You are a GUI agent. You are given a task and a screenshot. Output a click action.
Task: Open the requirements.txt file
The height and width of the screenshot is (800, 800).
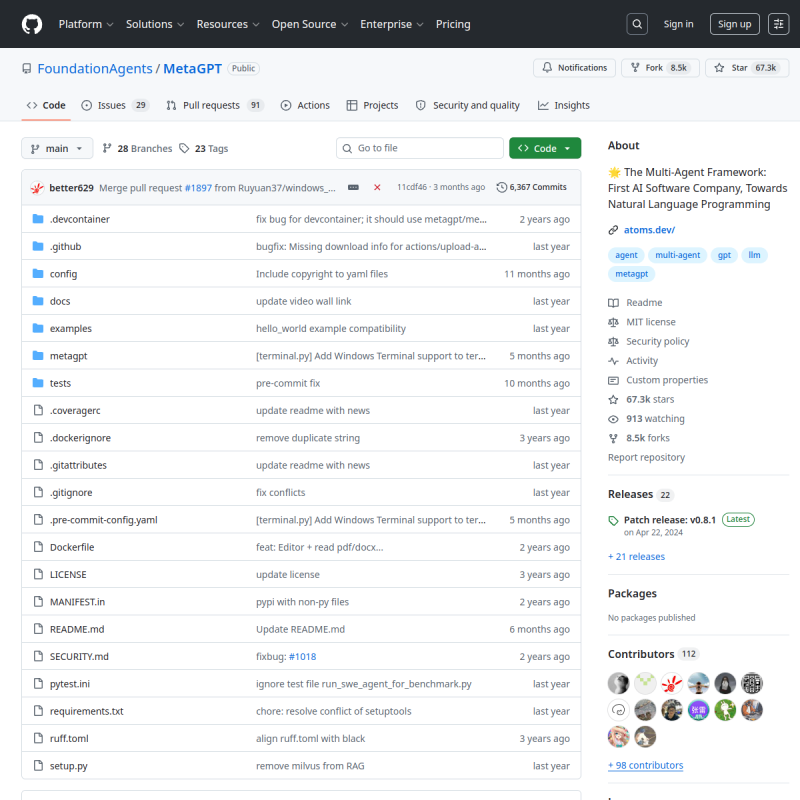[87, 711]
